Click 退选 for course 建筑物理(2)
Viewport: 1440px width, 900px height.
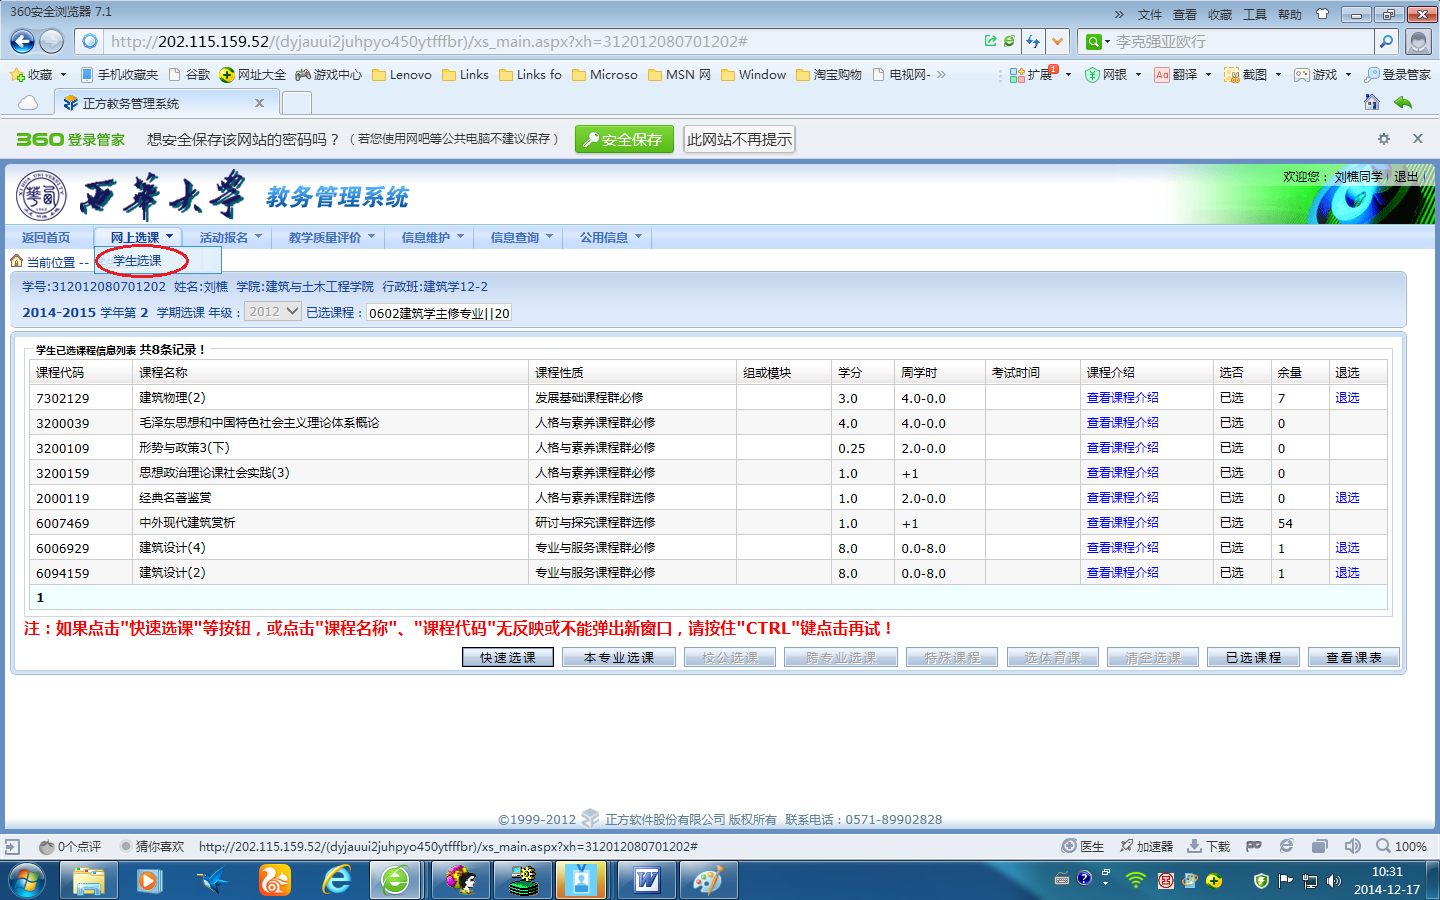point(1347,398)
